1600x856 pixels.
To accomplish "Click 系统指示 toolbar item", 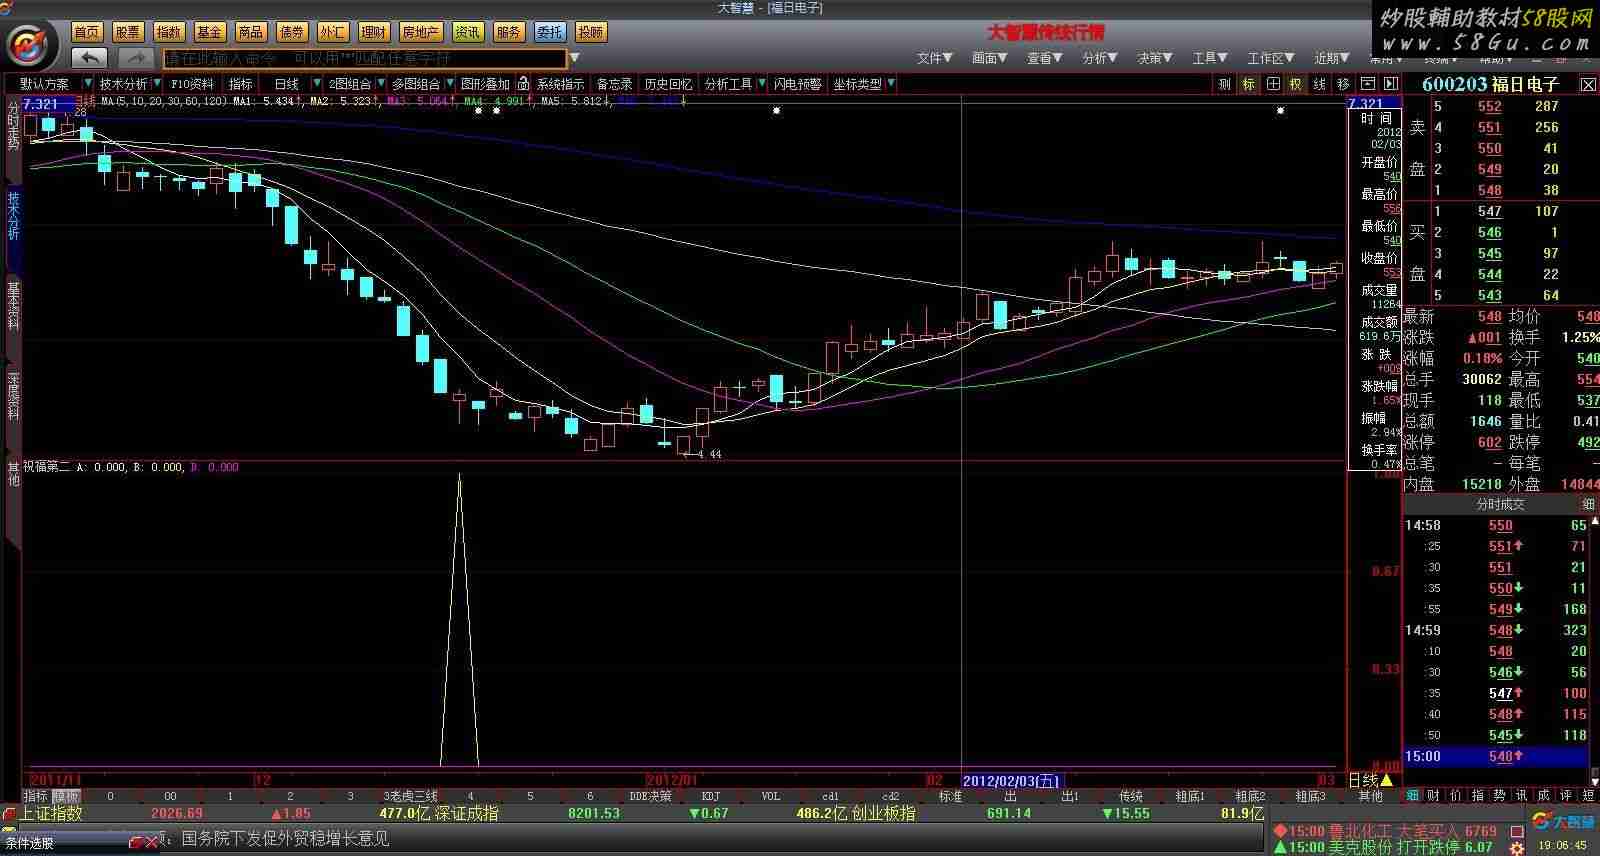I will pyautogui.click(x=560, y=84).
